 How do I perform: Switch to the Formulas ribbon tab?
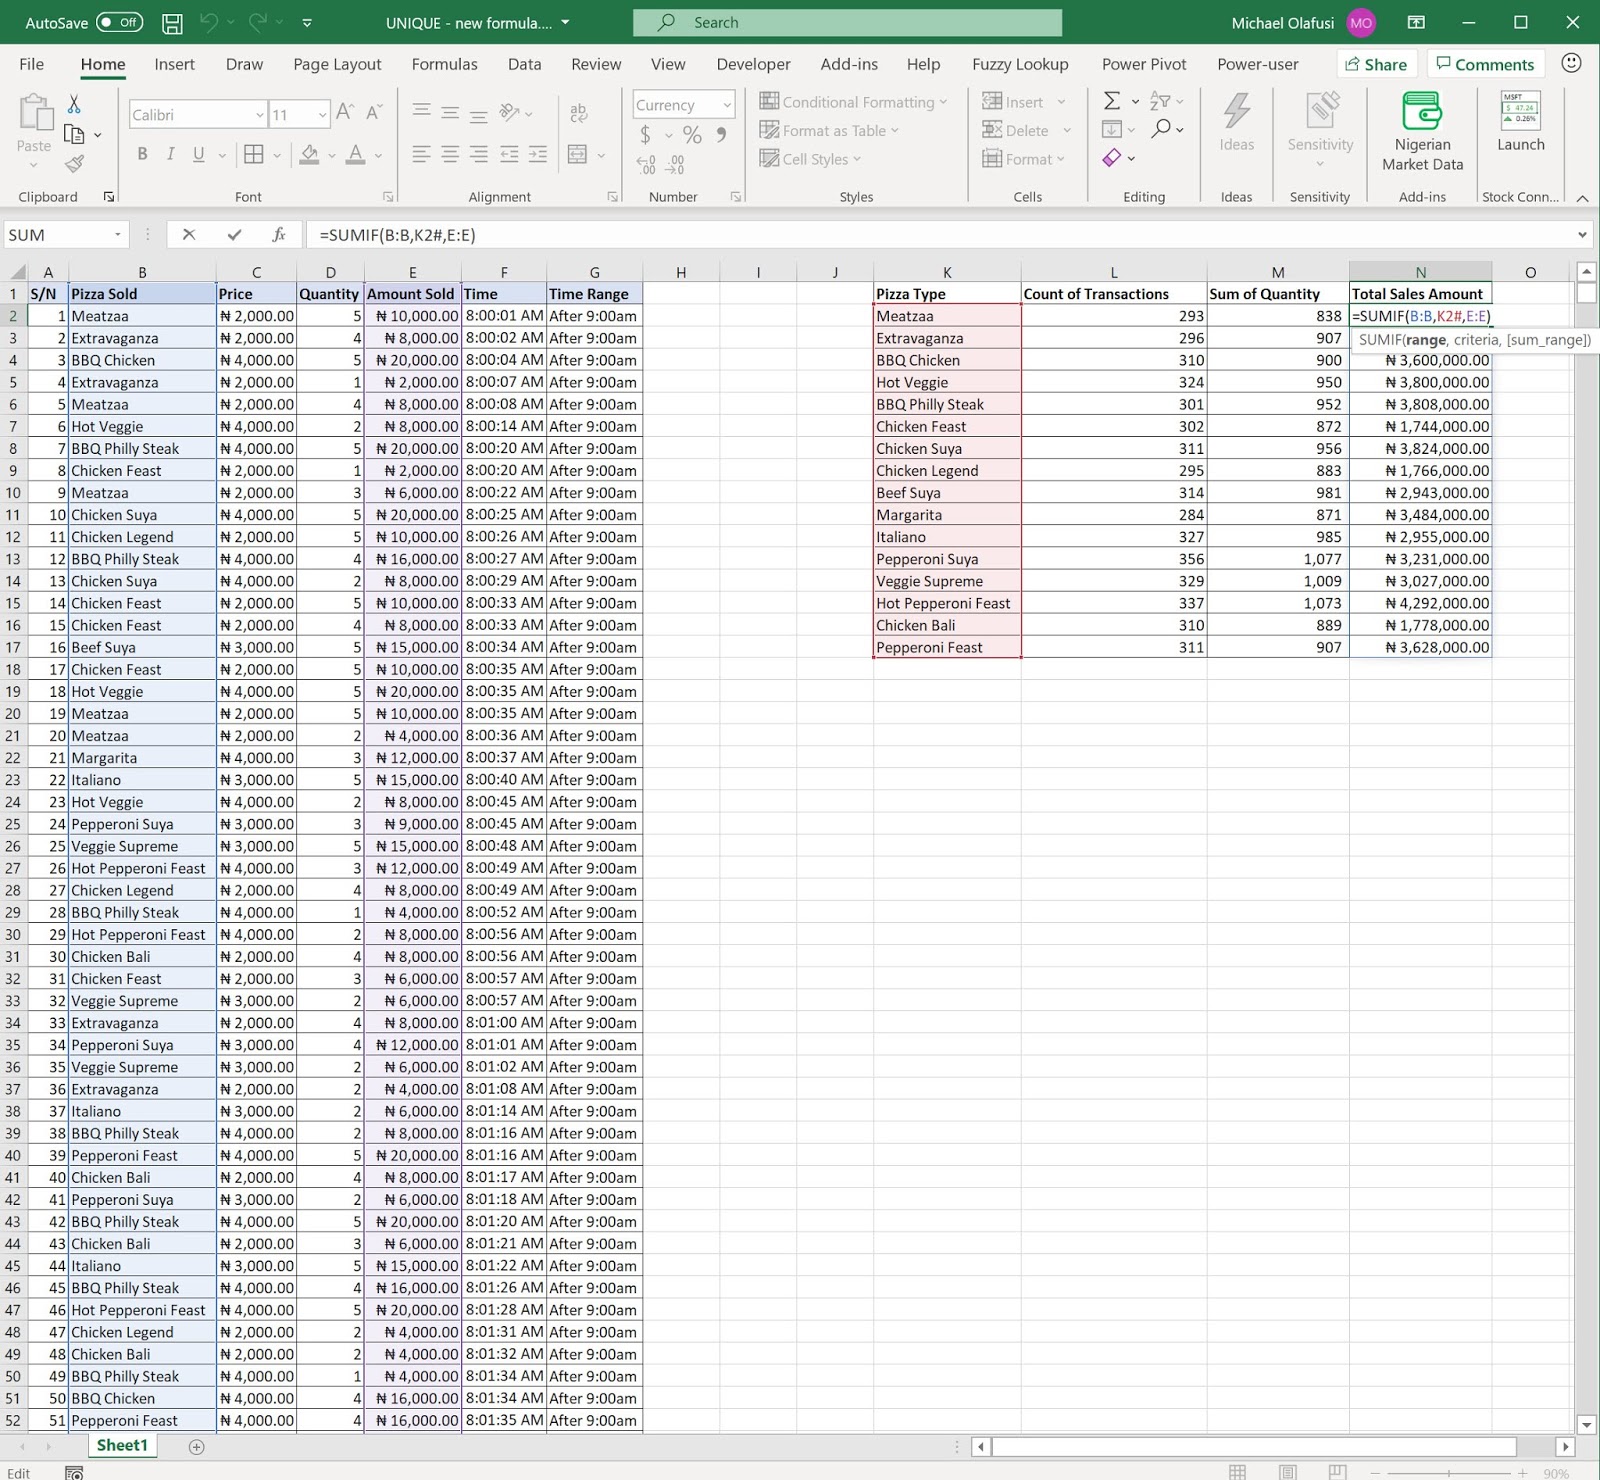tap(445, 63)
